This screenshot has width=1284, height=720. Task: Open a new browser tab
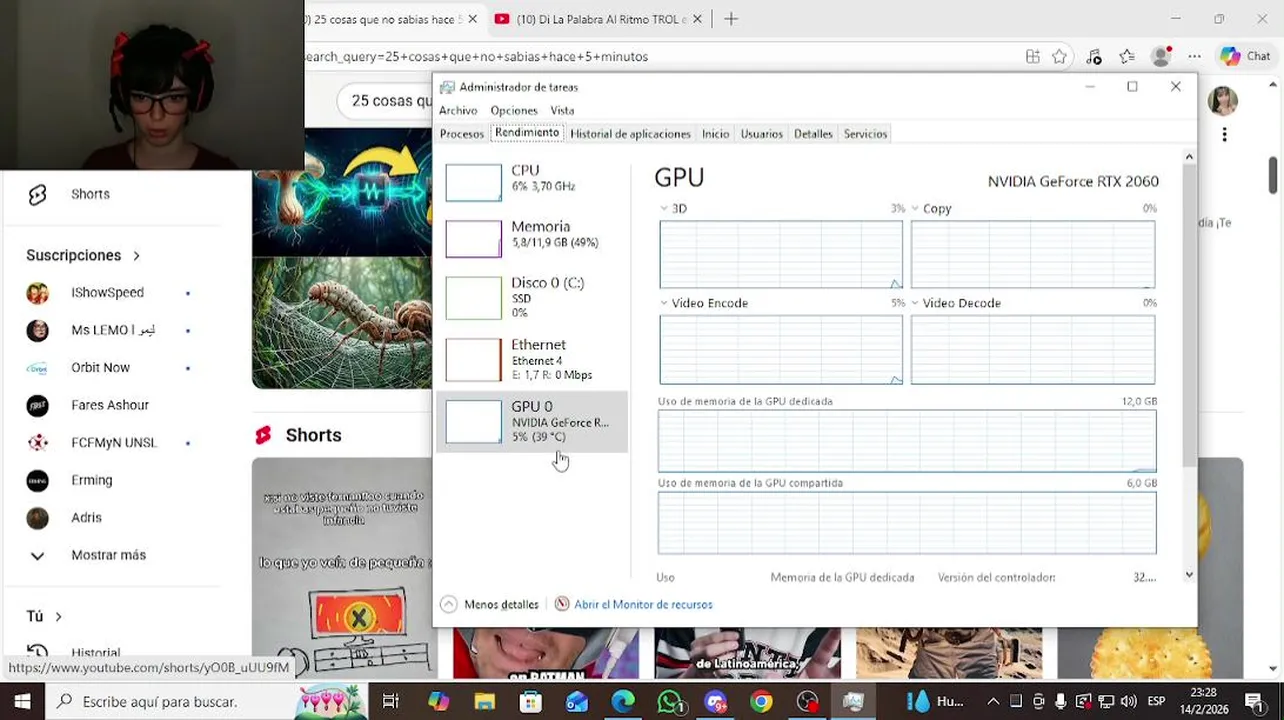(731, 19)
